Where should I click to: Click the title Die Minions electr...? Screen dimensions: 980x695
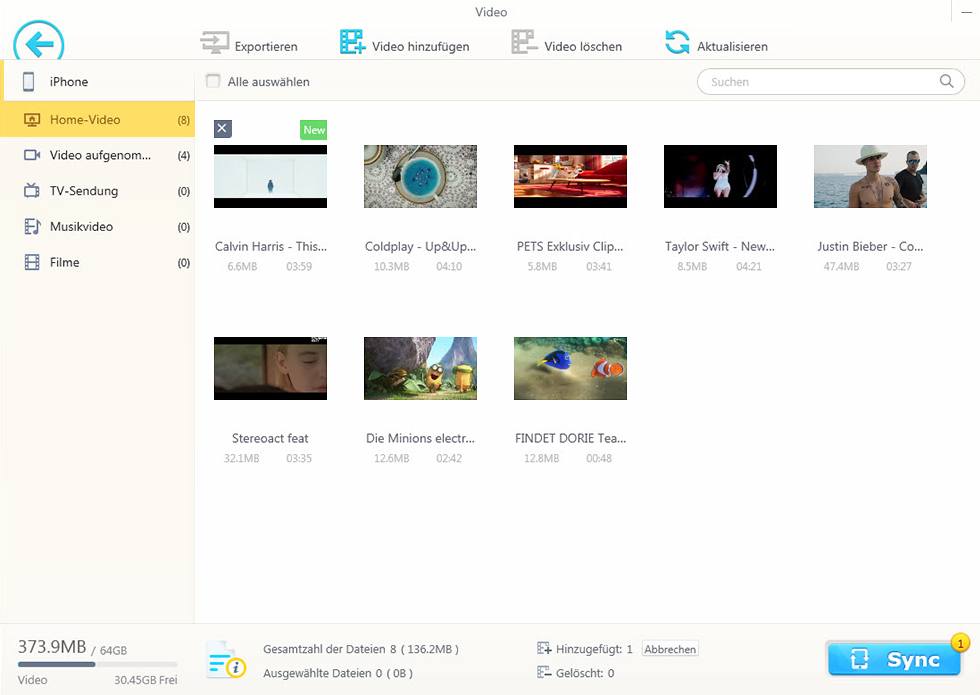[x=420, y=438]
